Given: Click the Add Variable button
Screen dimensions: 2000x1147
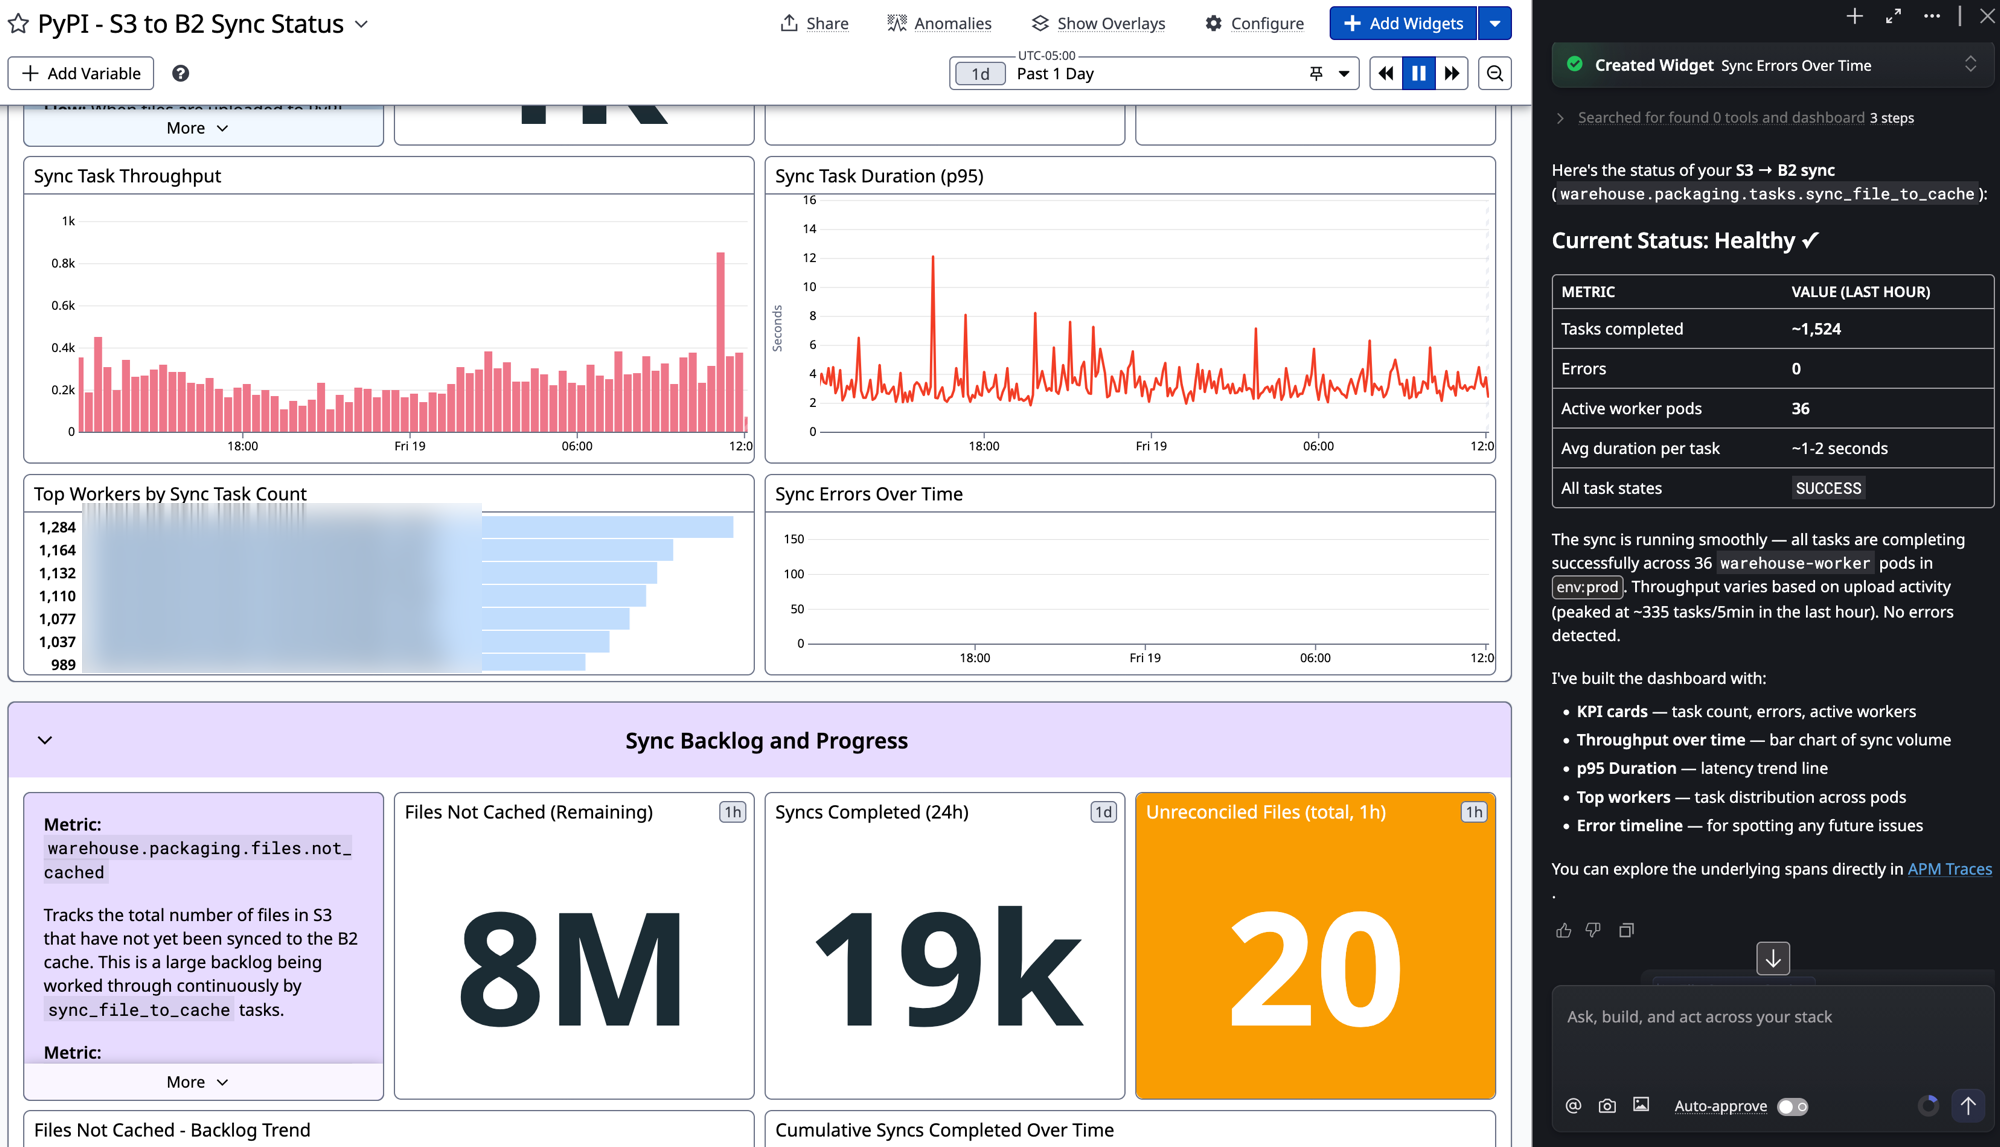Looking at the screenshot, I should (81, 73).
